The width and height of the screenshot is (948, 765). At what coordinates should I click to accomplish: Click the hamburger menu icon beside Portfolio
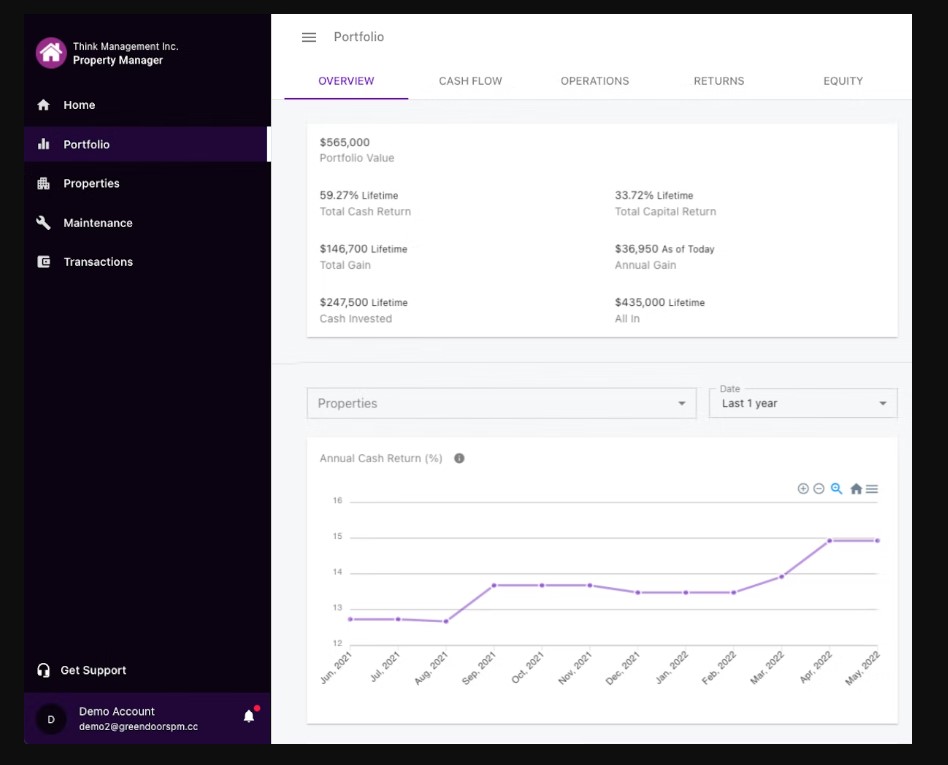[309, 37]
